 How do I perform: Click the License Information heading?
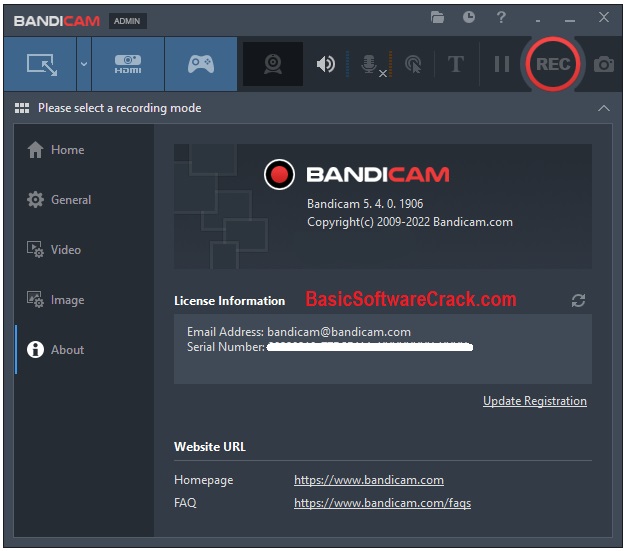(230, 301)
